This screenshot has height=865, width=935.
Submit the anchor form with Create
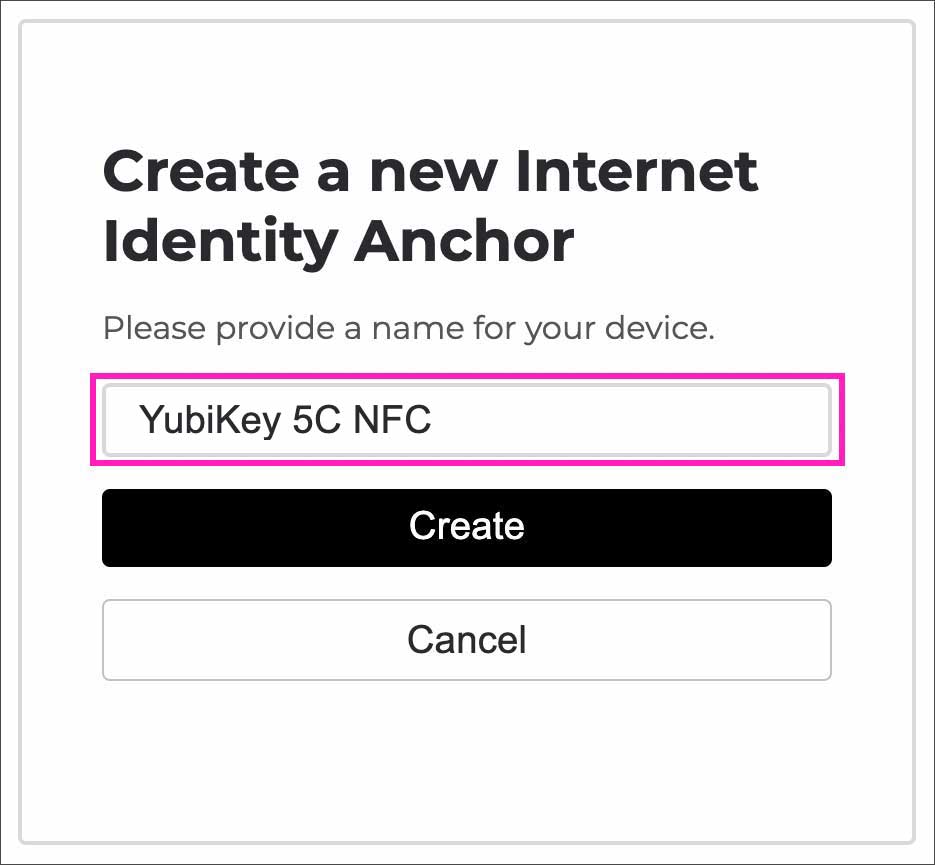[467, 527]
